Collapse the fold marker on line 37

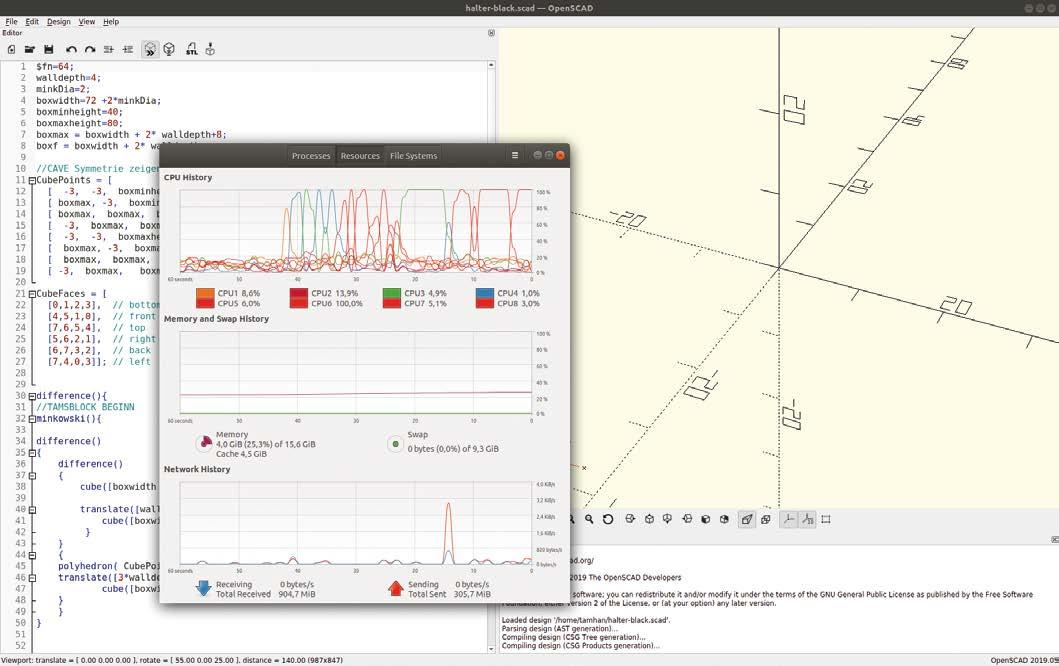[32, 476]
